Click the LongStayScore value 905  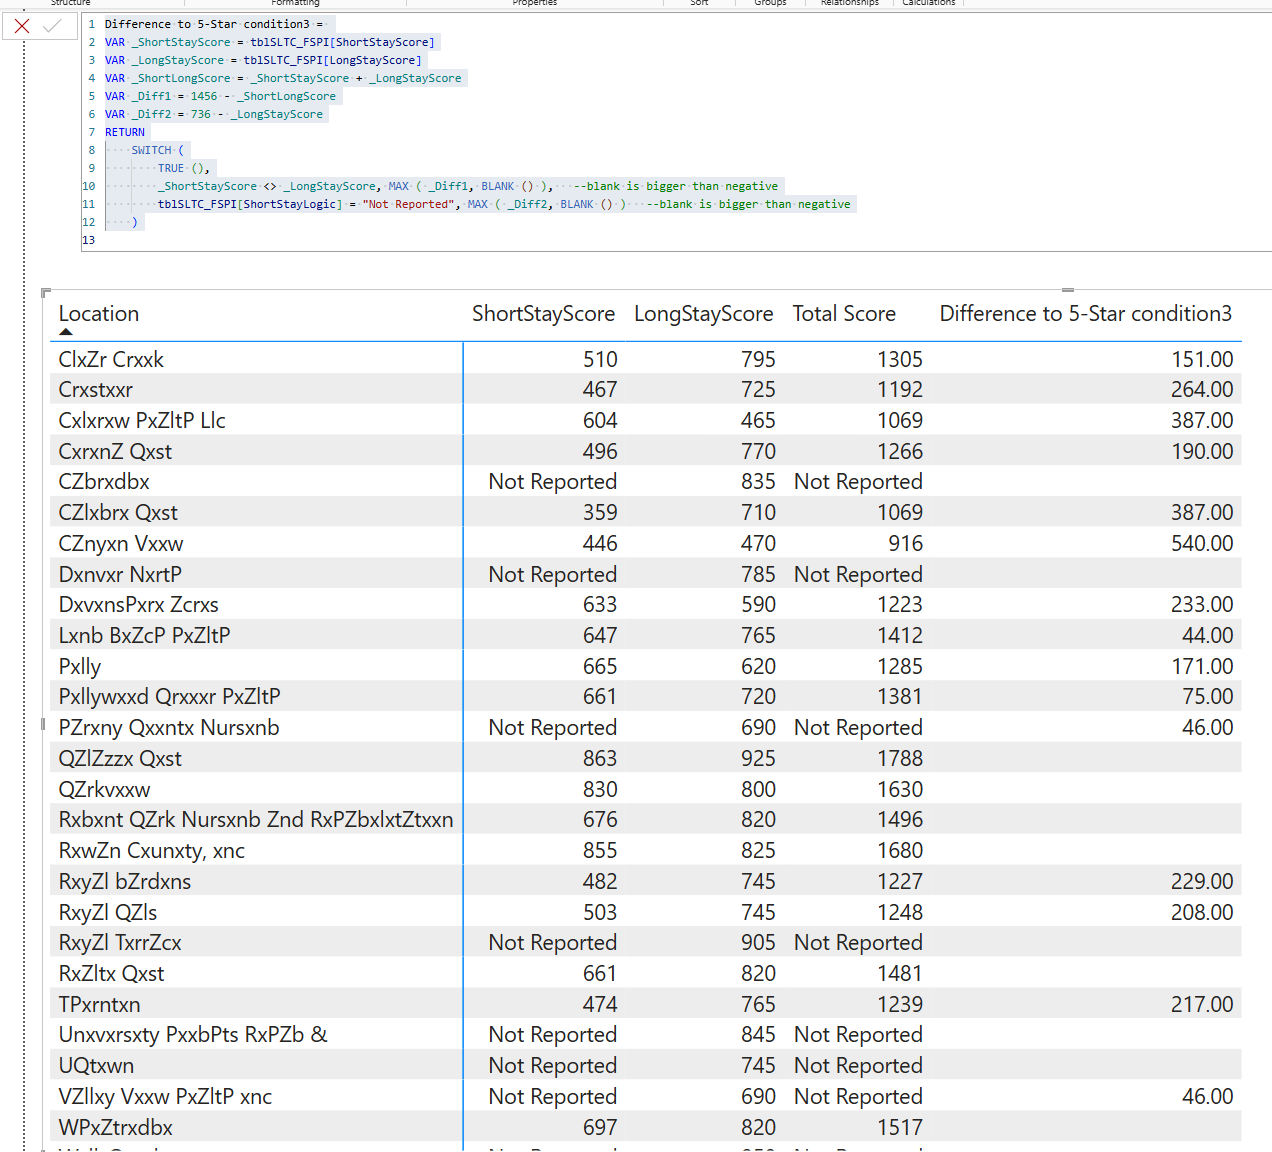(758, 943)
